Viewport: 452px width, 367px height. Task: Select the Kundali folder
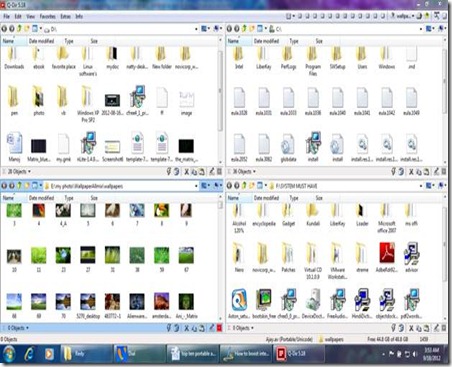pyautogui.click(x=313, y=214)
